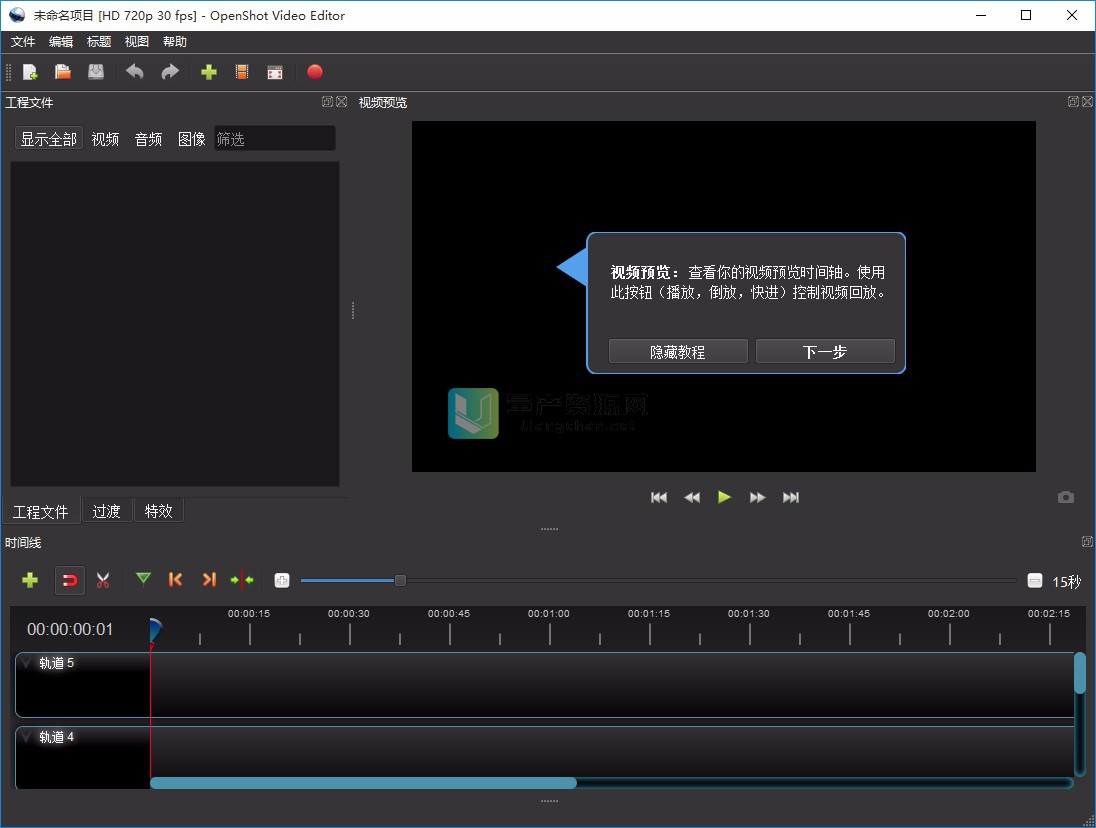Click the timeline vertical scrollbar
This screenshot has height=828, width=1096.
coord(1080,673)
